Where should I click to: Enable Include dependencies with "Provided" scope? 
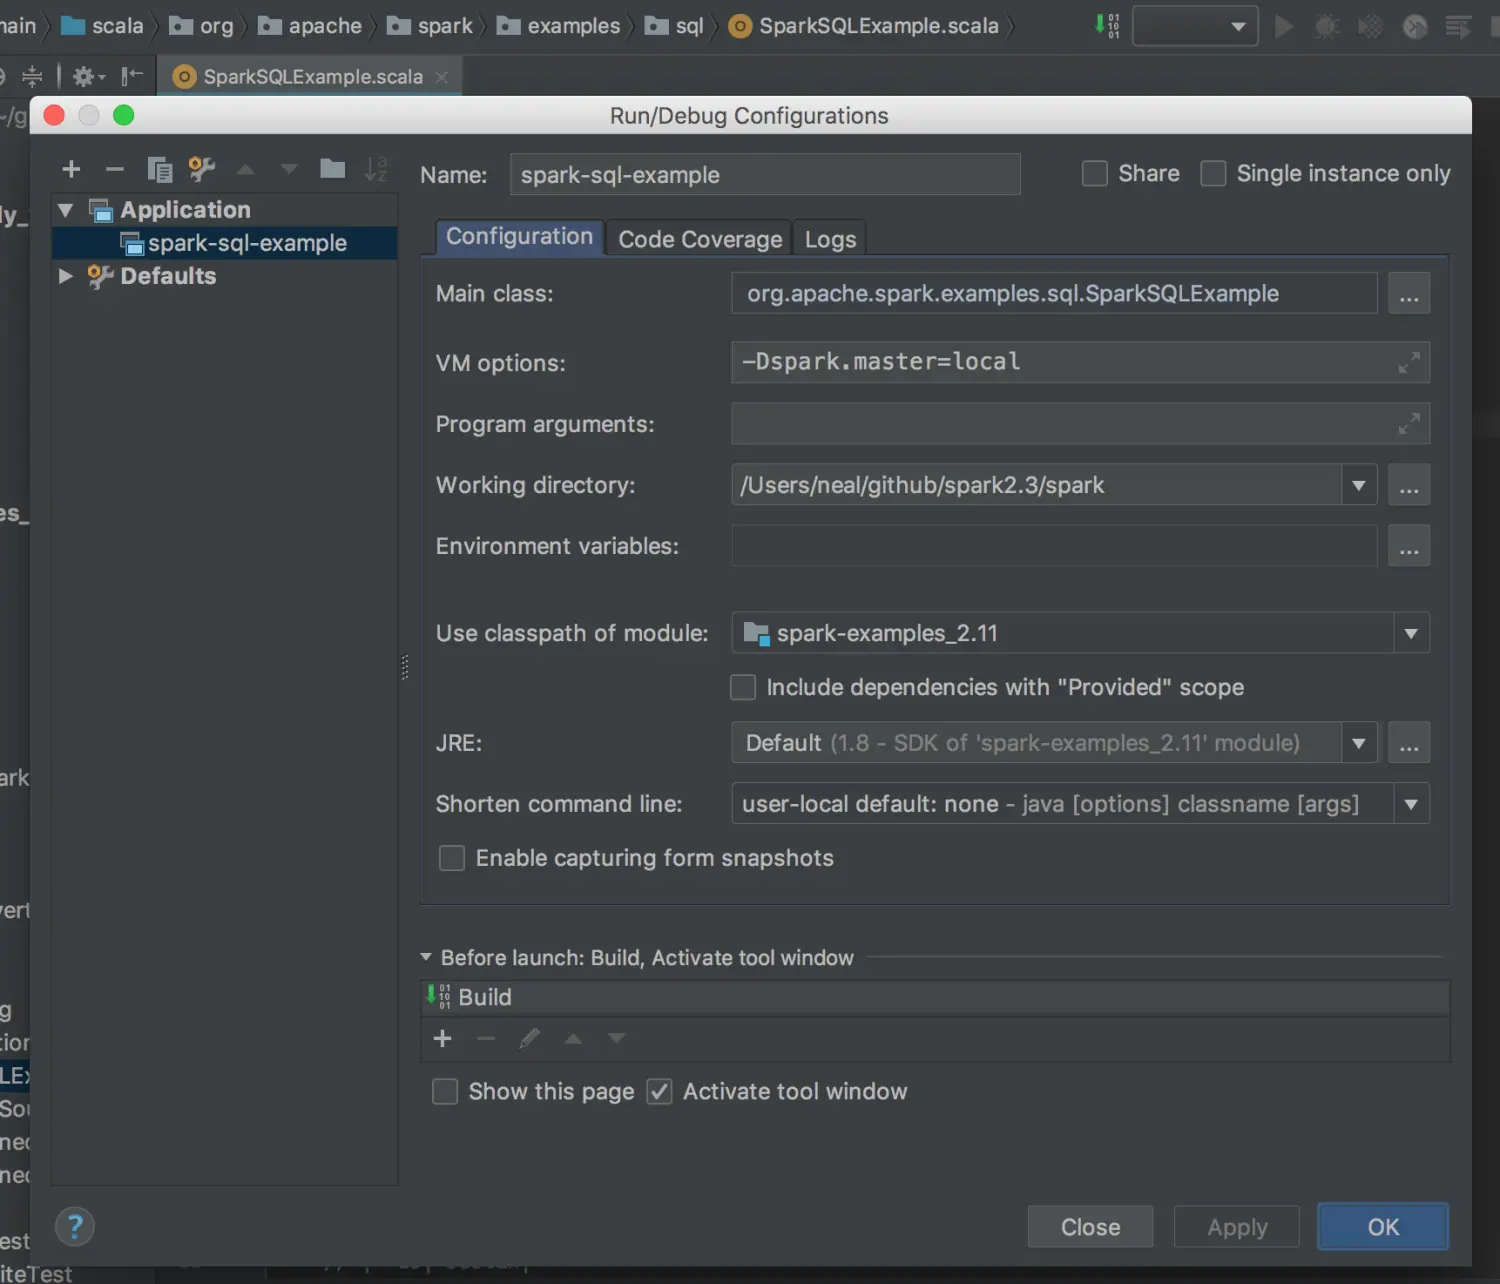tap(743, 687)
